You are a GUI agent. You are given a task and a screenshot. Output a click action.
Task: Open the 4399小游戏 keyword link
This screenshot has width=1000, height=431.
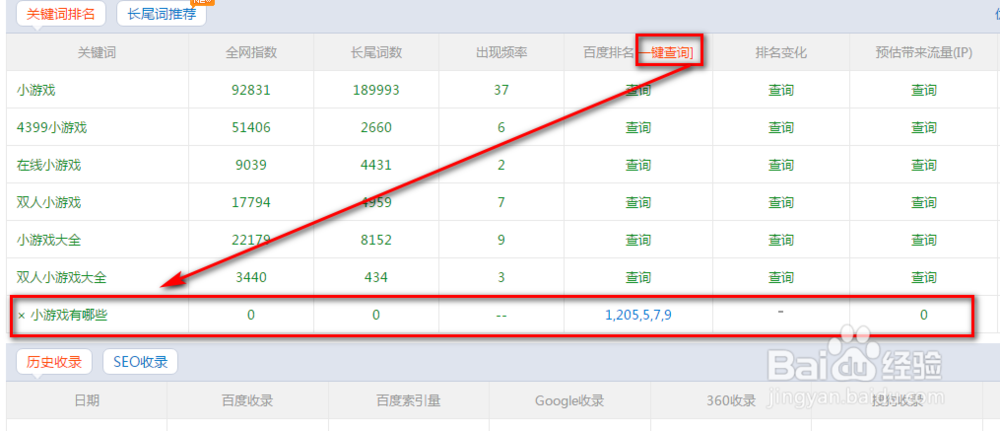(52, 128)
